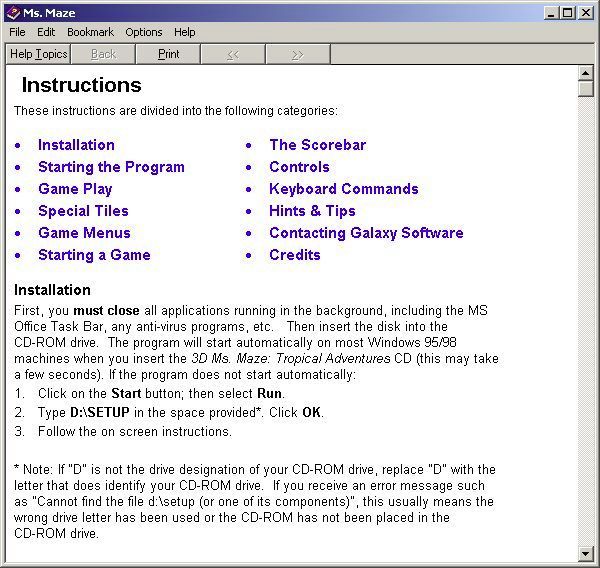Image resolution: width=600 pixels, height=568 pixels.
Task: Jump to the Game Play section
Action: [75, 189]
